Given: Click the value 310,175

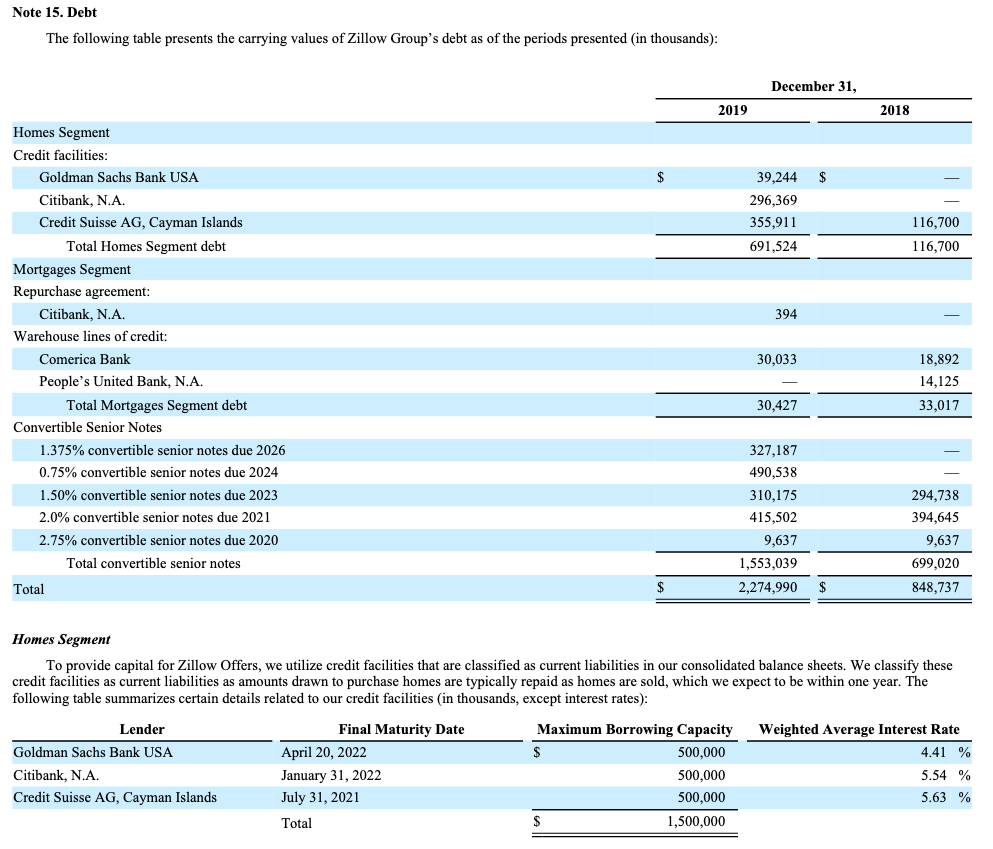Looking at the screenshot, I should tap(773, 495).
